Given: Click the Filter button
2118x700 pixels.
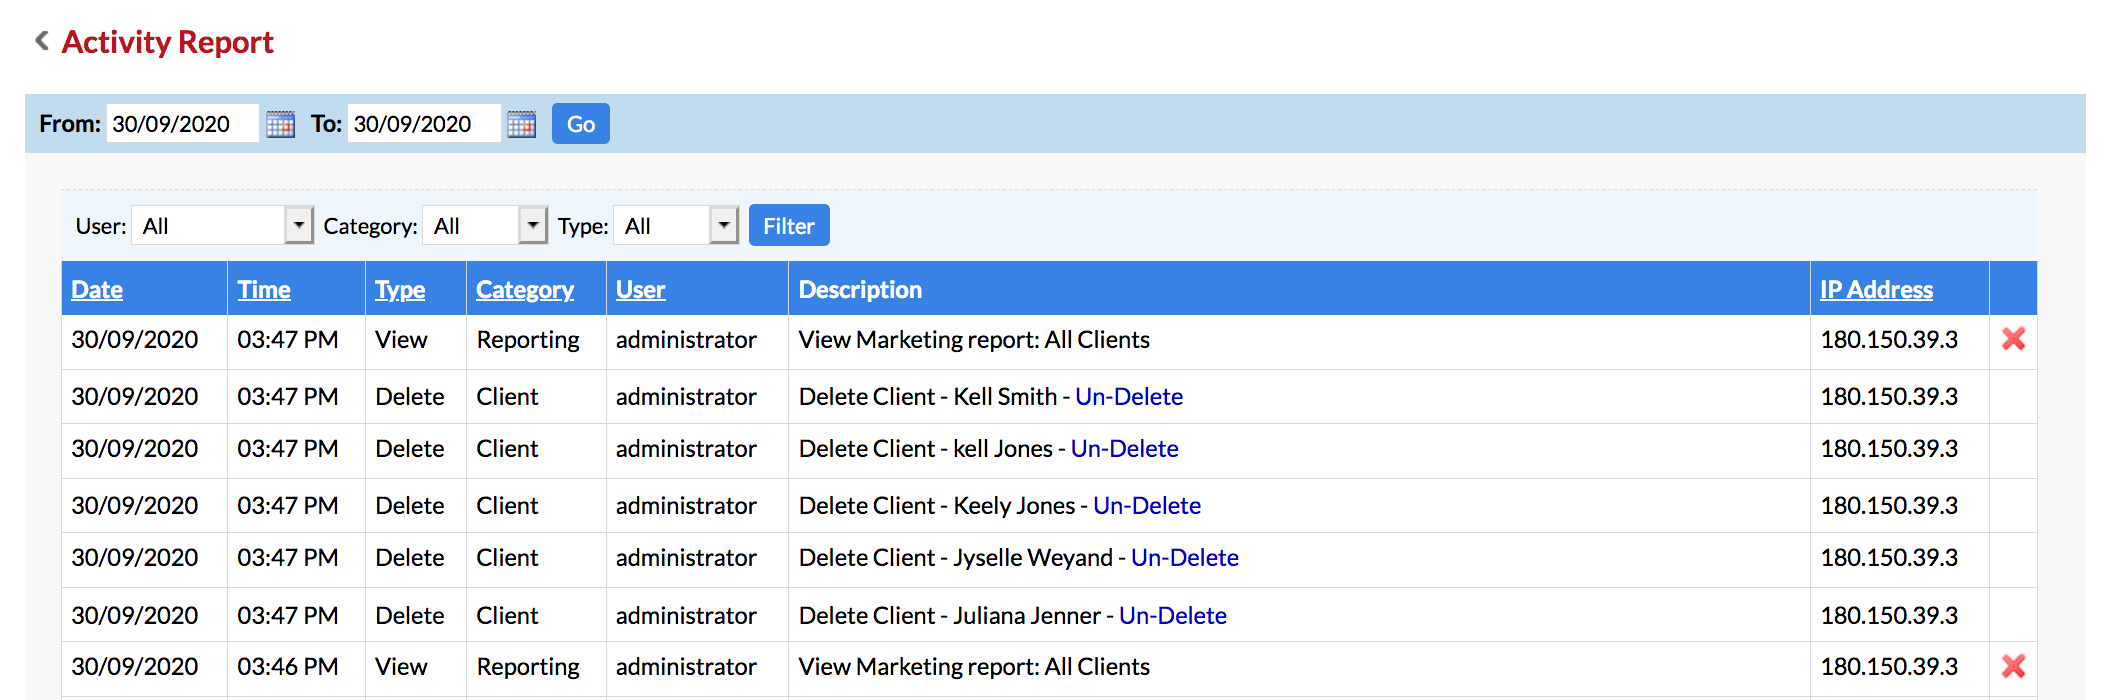Looking at the screenshot, I should [789, 226].
